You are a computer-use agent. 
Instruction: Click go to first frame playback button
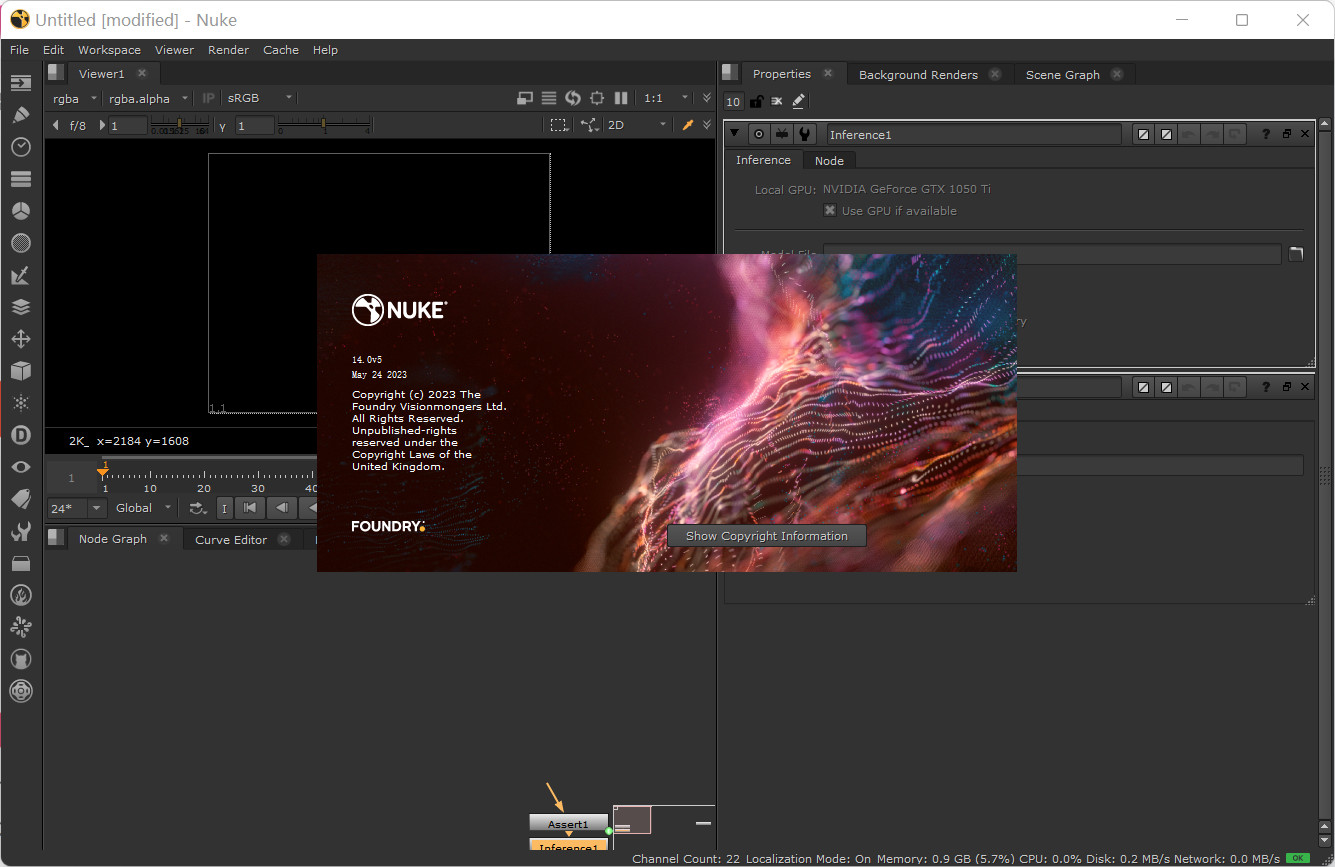250,508
